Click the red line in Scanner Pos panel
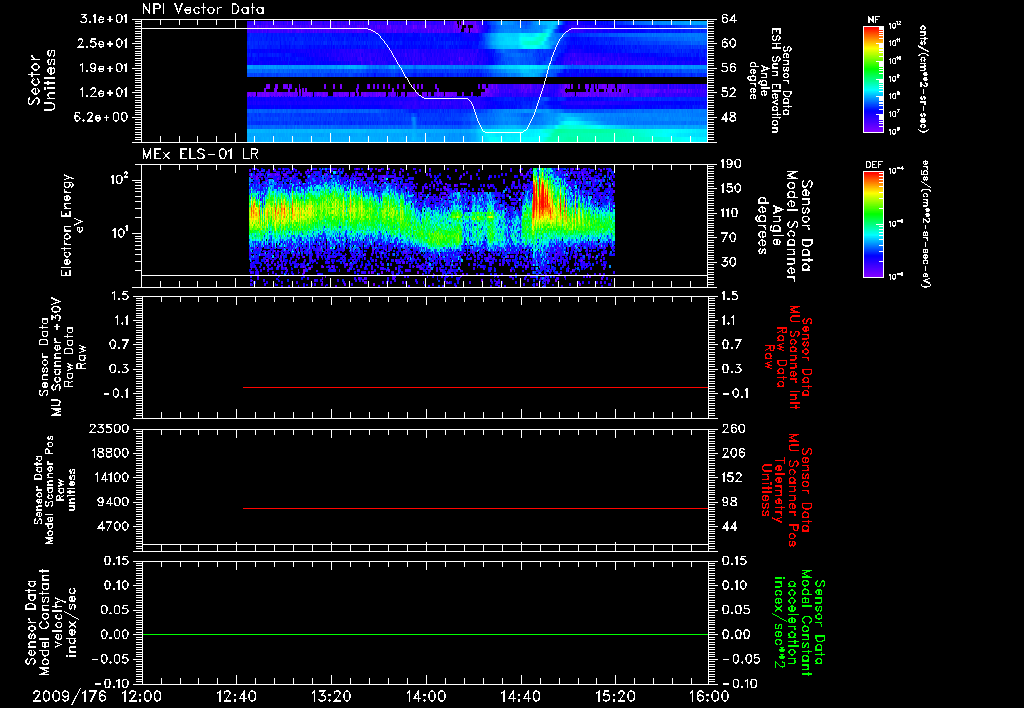Viewport: 1024px width, 708px height. pyautogui.click(x=475, y=508)
